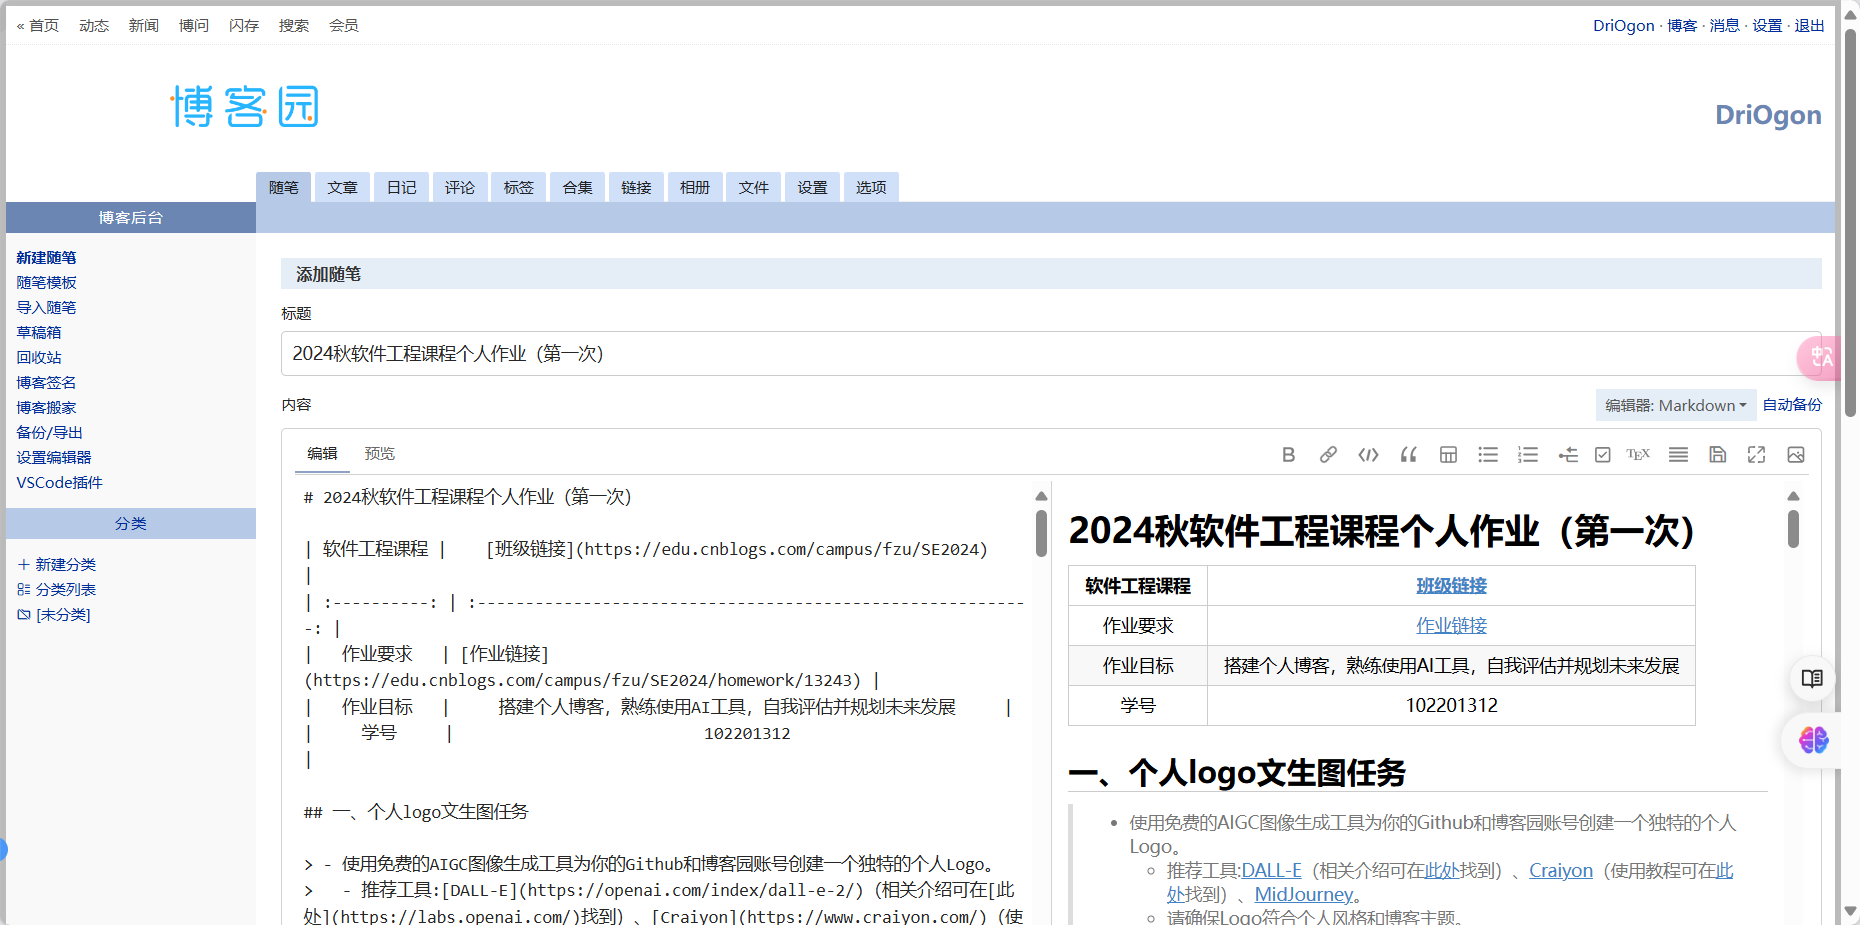
Task: Open 会员 in the top navigation
Action: coord(344,26)
